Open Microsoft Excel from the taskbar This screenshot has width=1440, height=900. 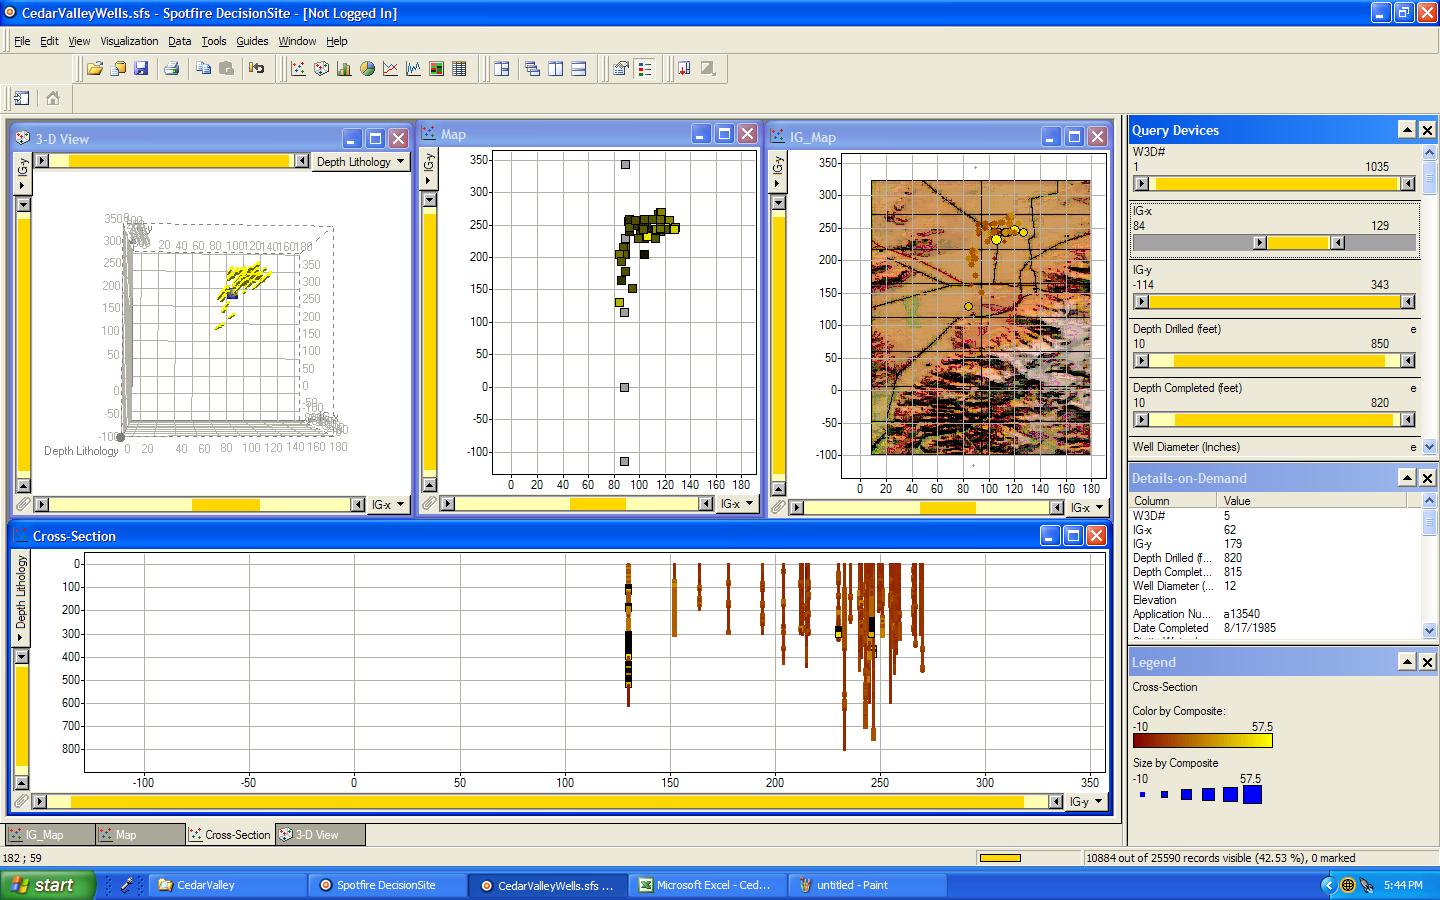(x=704, y=885)
